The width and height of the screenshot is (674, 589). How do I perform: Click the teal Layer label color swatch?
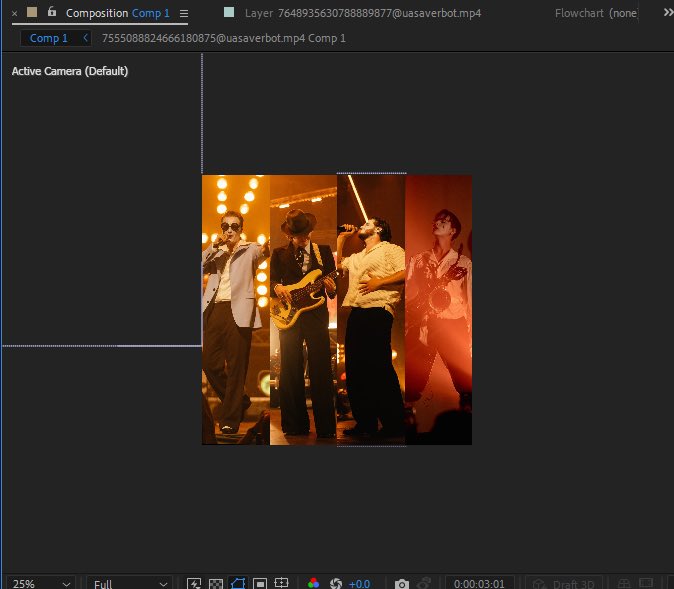tap(229, 12)
